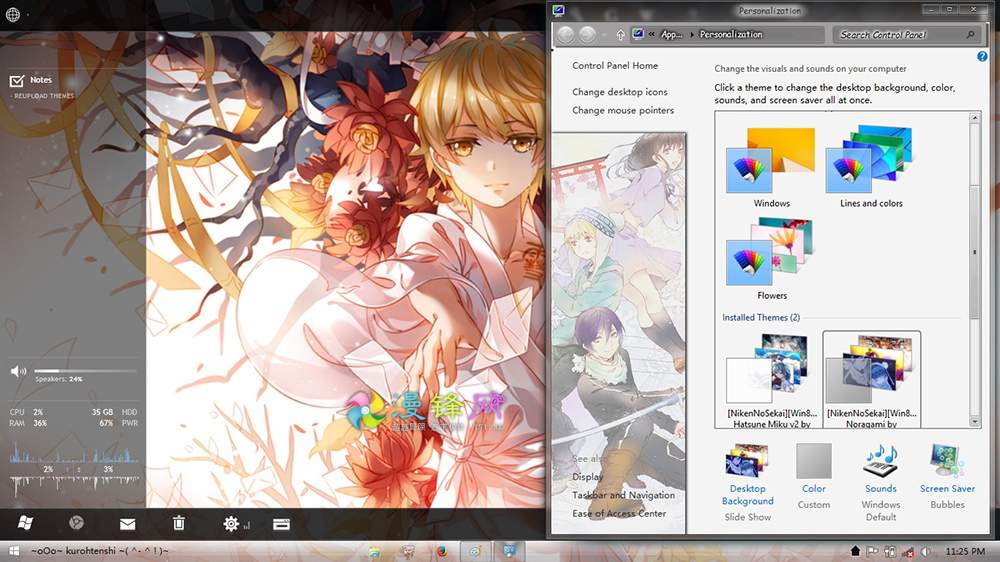Click the Installed Themes (2) group header

click(761, 318)
